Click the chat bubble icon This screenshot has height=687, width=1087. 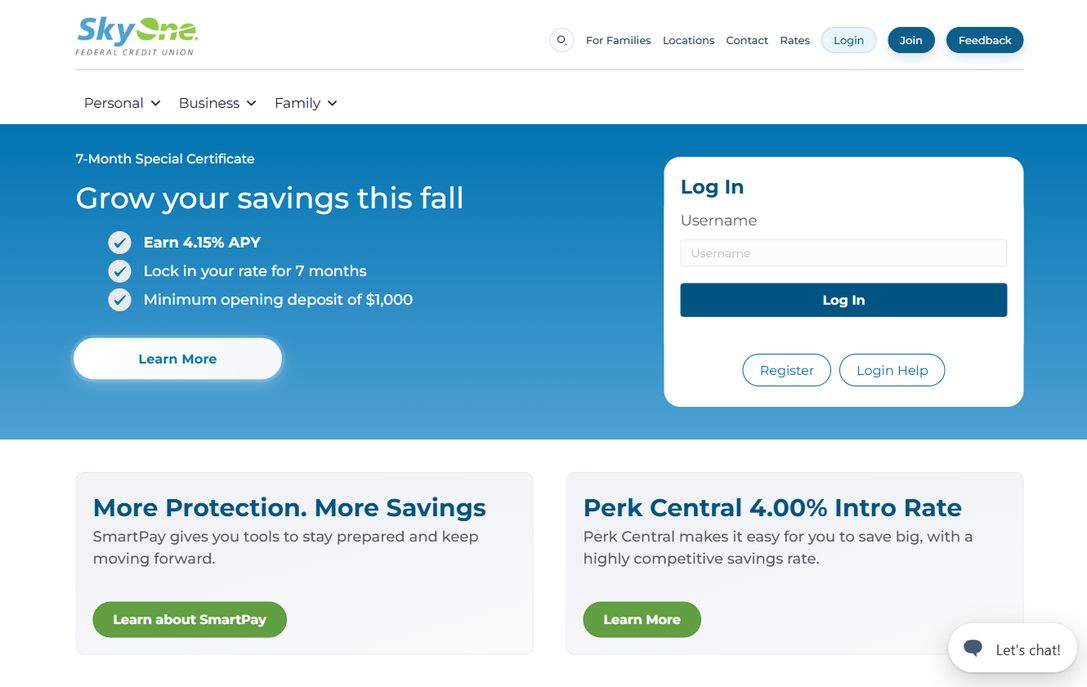(x=973, y=648)
